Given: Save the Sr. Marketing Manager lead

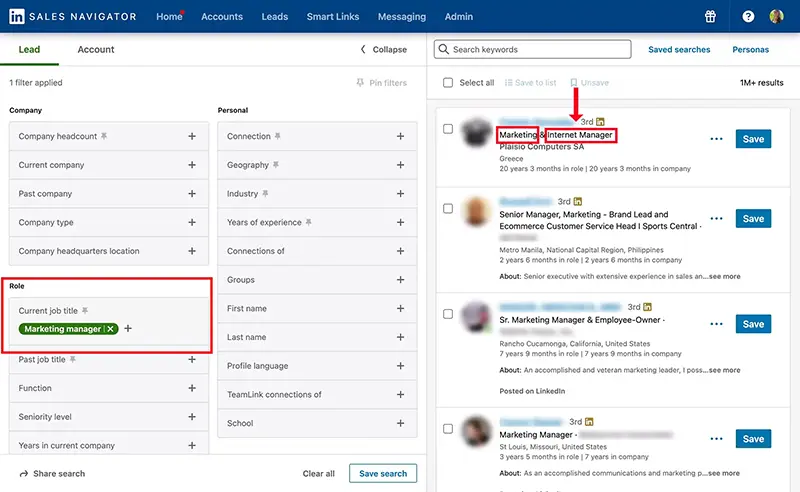Looking at the screenshot, I should (753, 324).
